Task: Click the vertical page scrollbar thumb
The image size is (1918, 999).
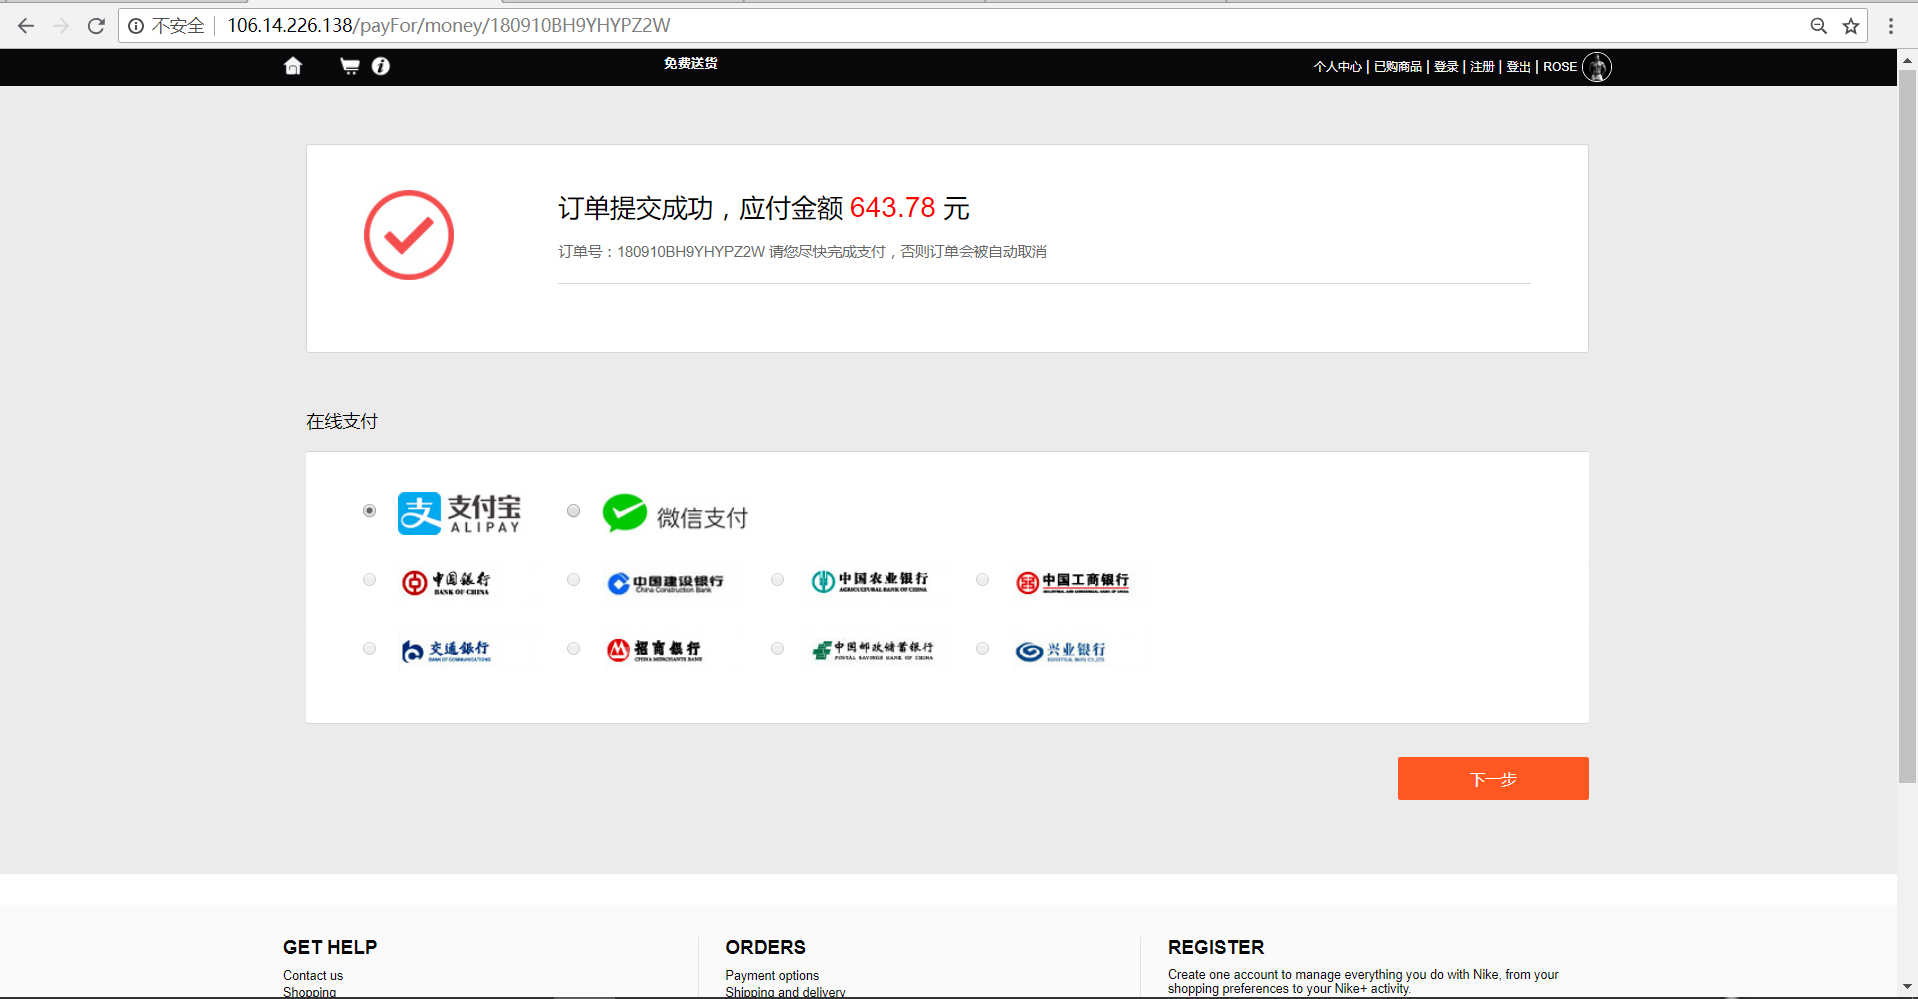Action: point(1908,425)
